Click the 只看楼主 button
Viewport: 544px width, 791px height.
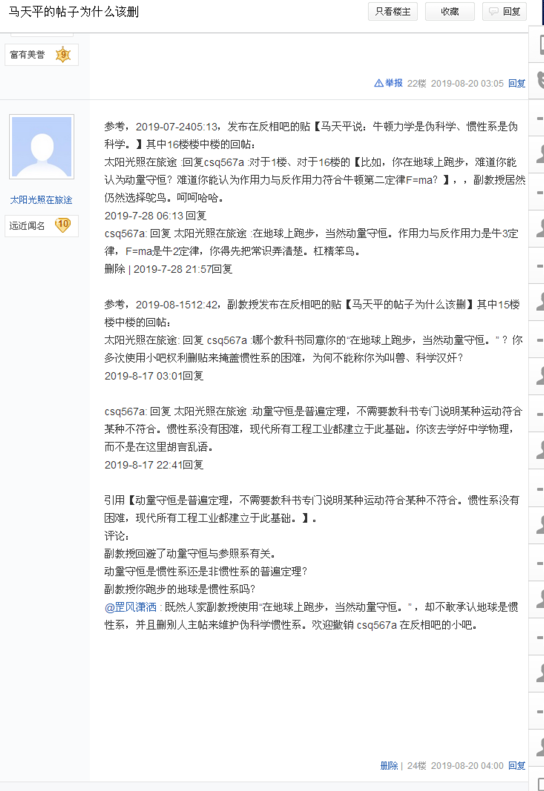(x=393, y=12)
